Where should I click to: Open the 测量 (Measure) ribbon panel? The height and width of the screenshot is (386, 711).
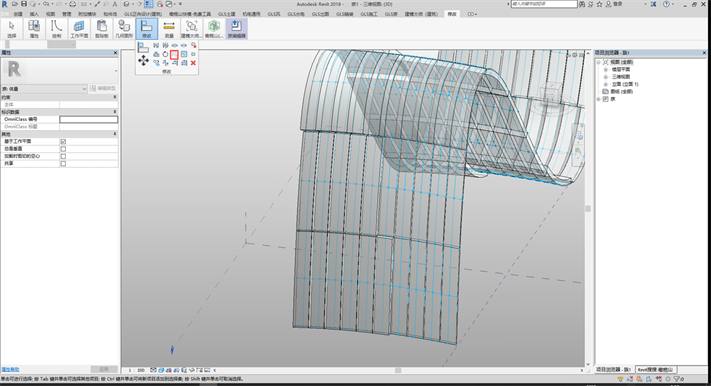(169, 29)
